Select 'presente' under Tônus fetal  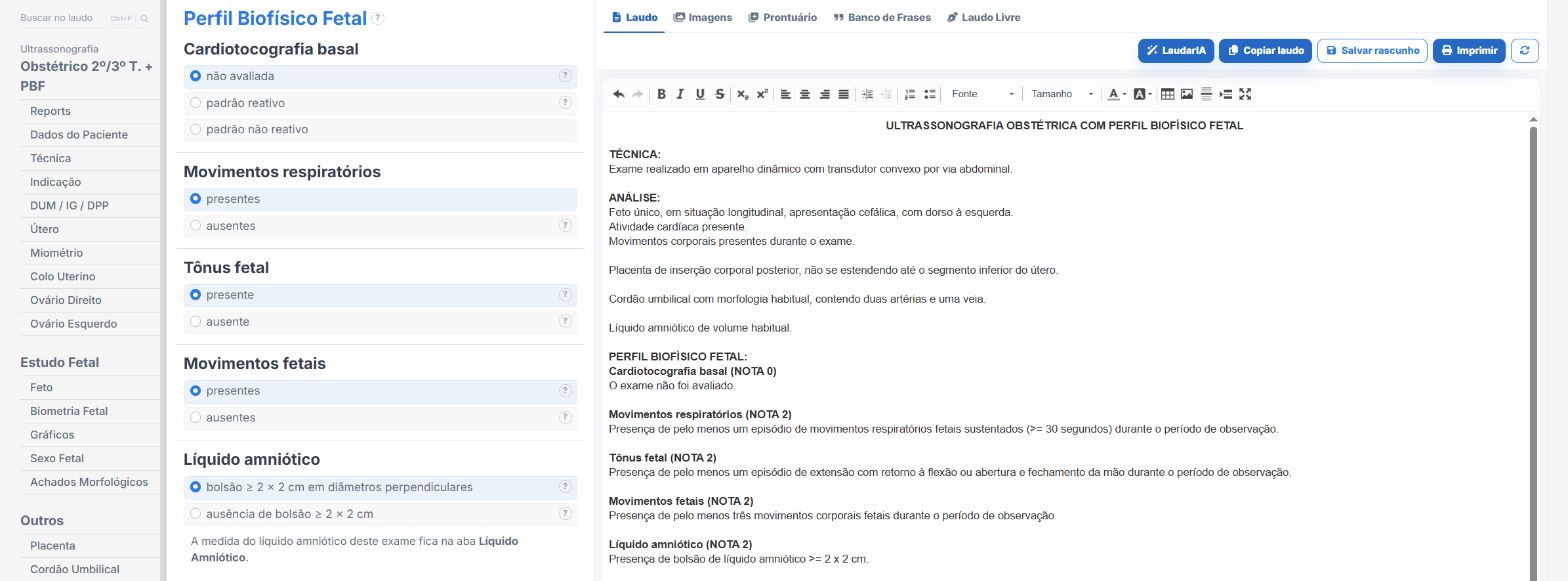(x=381, y=295)
